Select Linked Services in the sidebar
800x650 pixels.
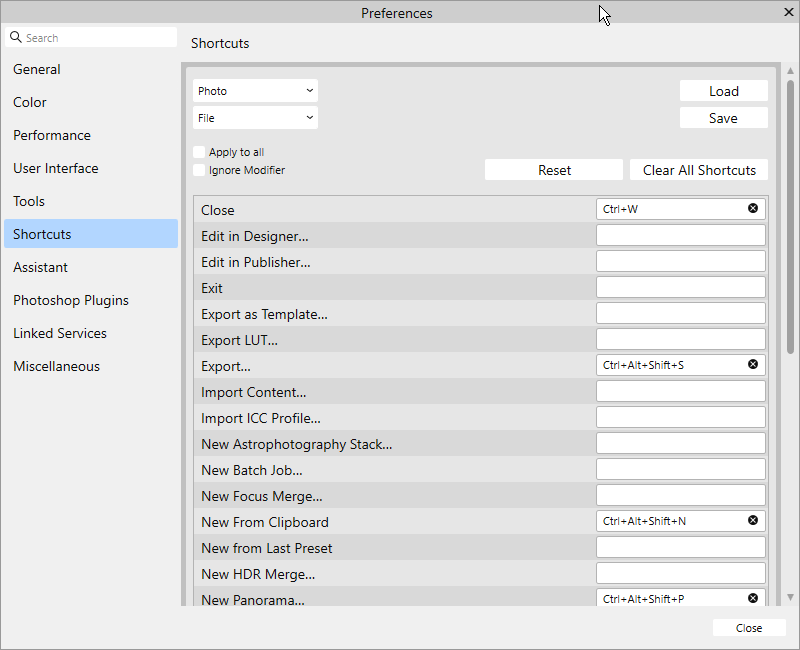pos(59,333)
